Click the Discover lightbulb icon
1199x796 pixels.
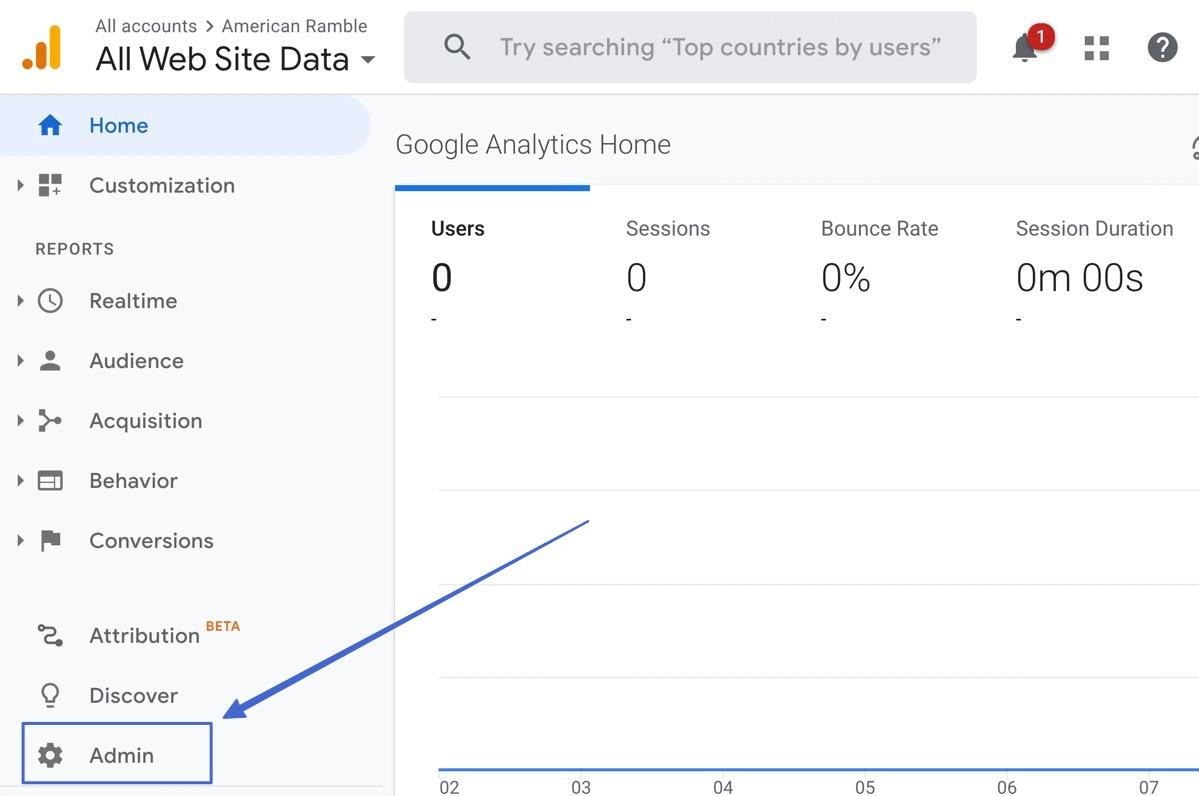(50, 695)
